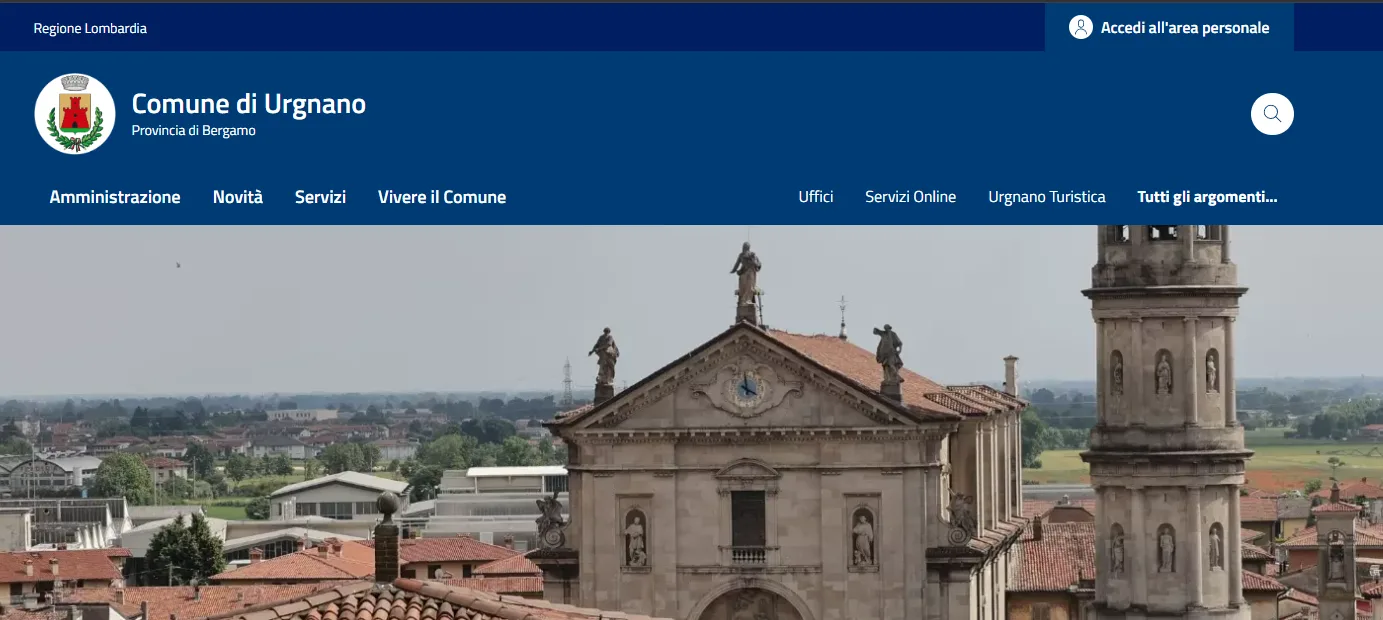Open Accedi all'area personale login
This screenshot has width=1383, height=620.
point(1169,28)
